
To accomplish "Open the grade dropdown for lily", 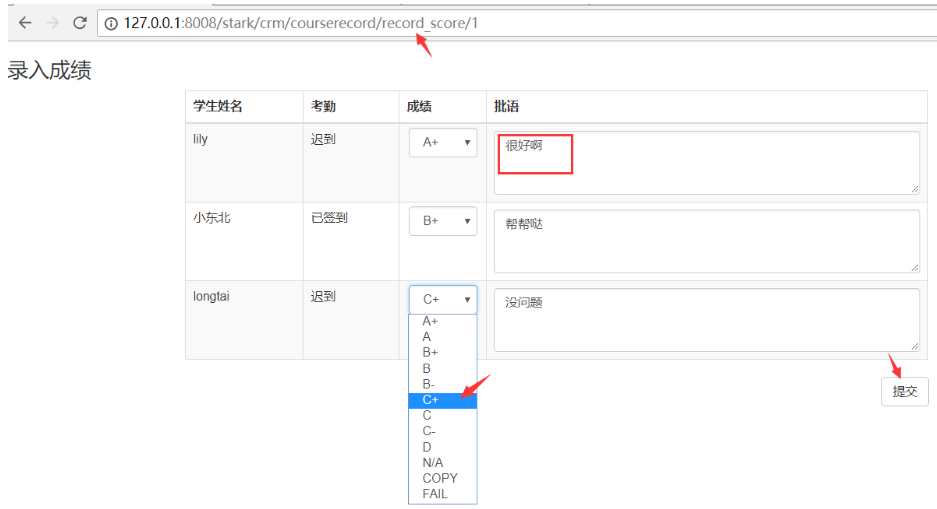I will tap(443, 142).
